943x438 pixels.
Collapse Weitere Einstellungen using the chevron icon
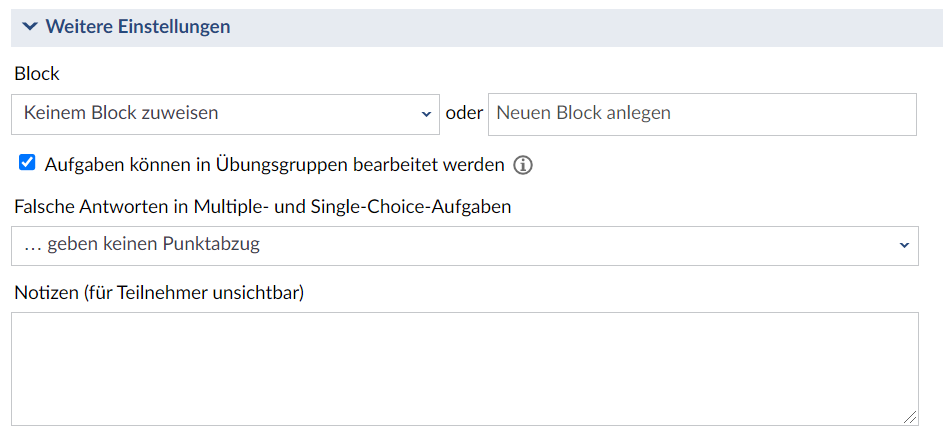[x=29, y=26]
